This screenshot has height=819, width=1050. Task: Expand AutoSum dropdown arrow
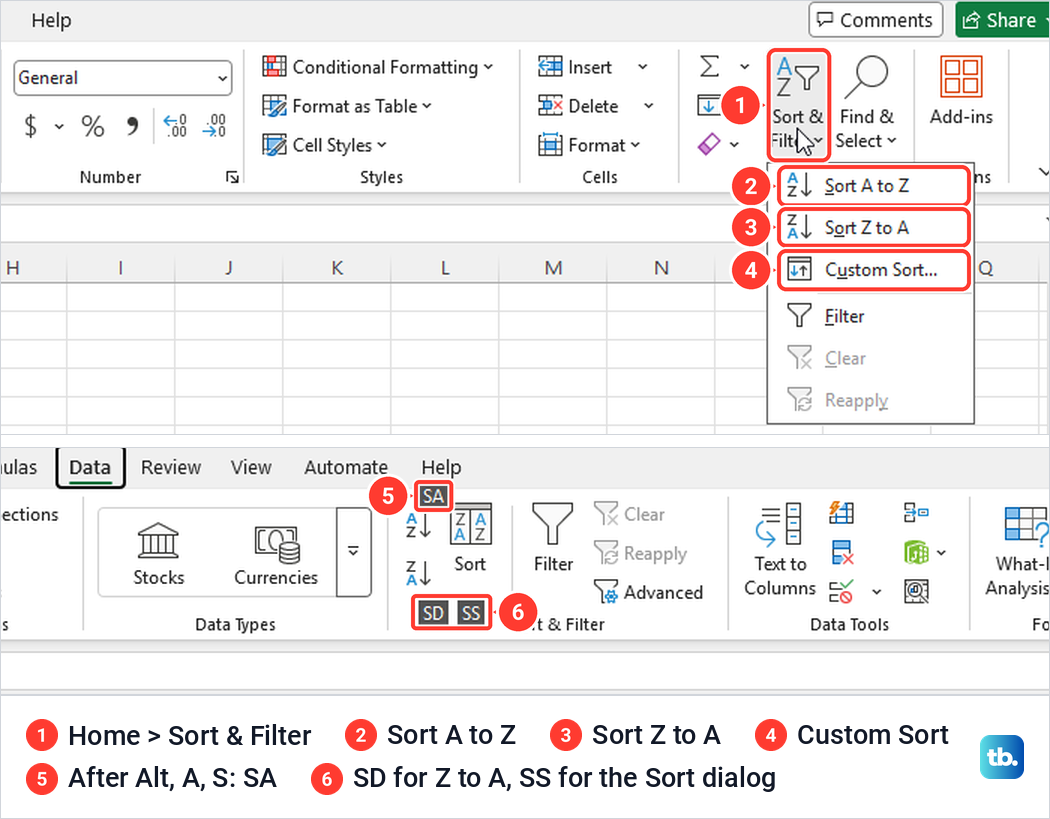point(744,66)
